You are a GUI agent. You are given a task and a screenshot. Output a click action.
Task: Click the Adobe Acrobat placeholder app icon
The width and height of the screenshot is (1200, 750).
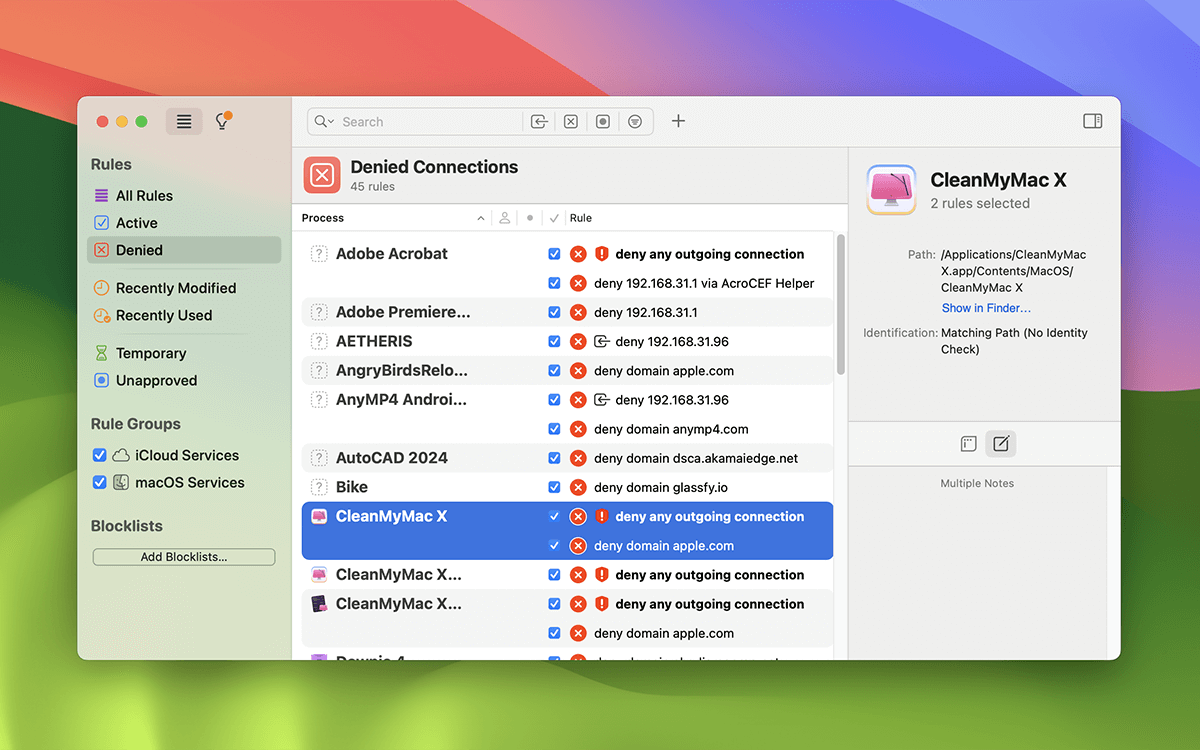coord(319,254)
